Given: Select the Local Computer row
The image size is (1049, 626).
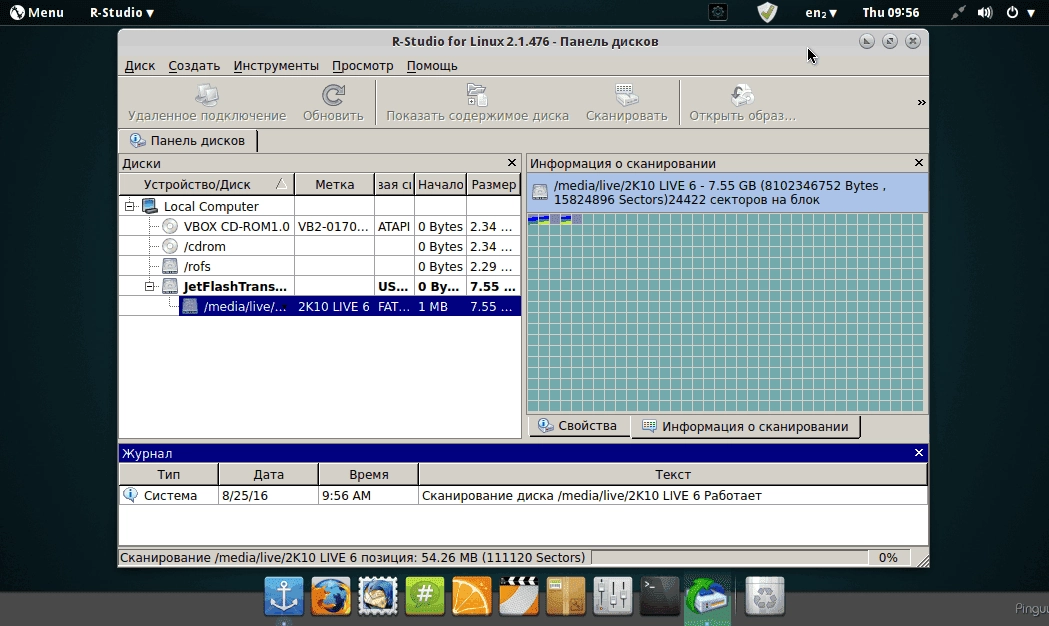Looking at the screenshot, I should (x=320, y=206).
